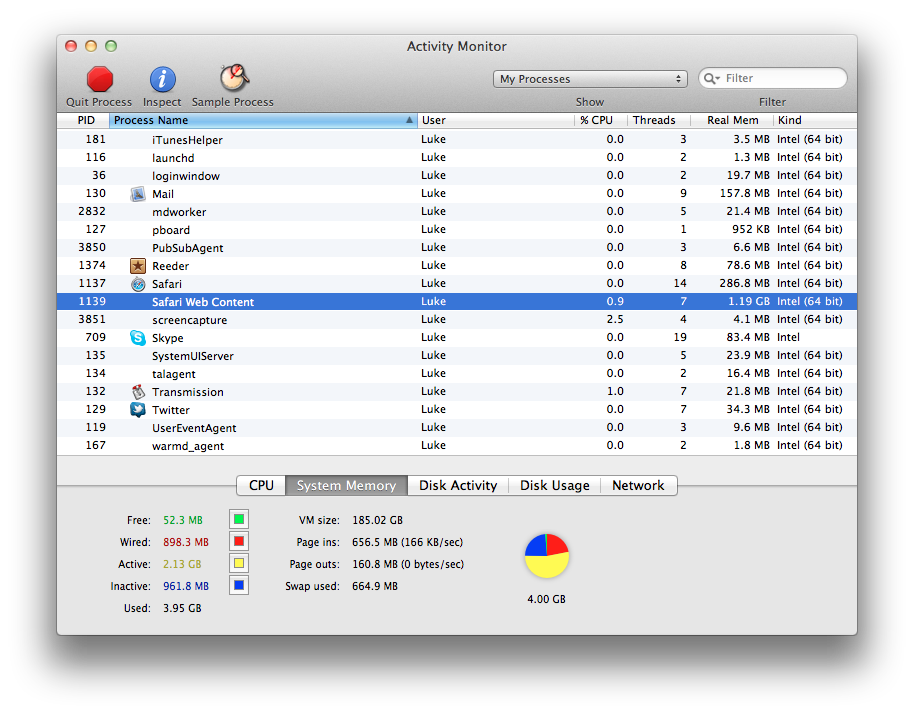Click the green Free memory color swatch

[239, 519]
